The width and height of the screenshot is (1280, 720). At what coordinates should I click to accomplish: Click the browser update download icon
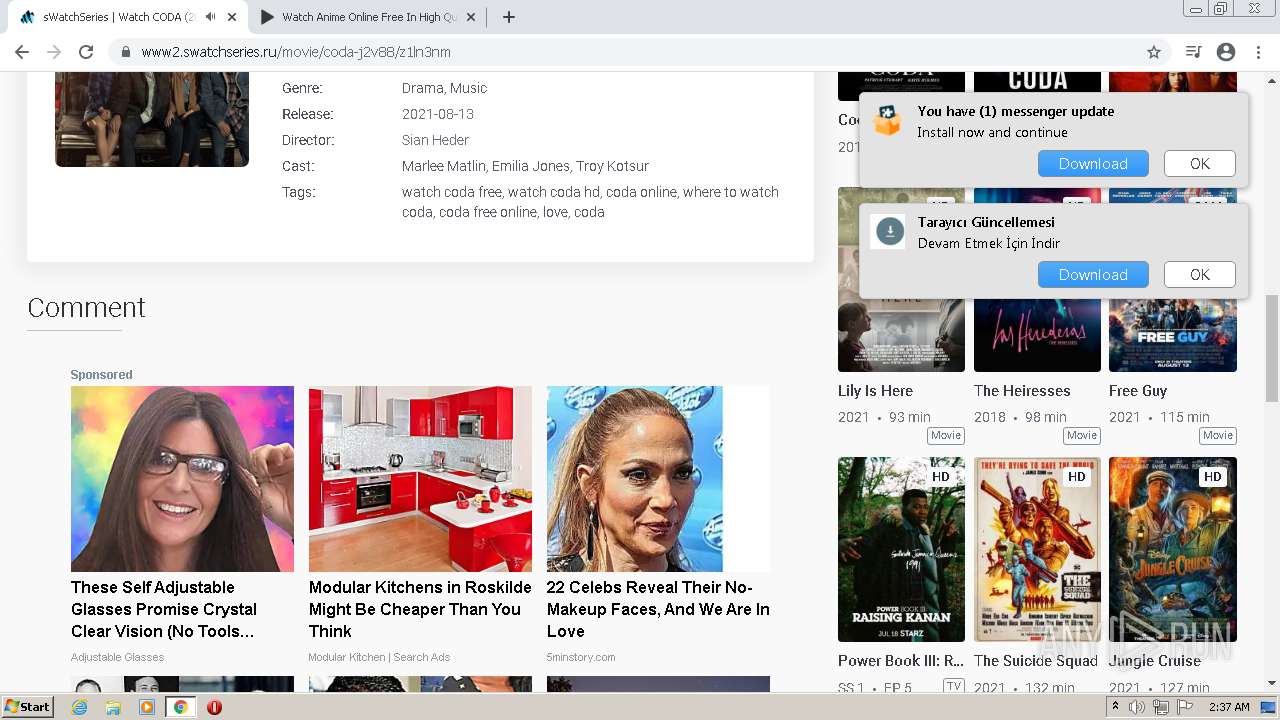(x=889, y=232)
